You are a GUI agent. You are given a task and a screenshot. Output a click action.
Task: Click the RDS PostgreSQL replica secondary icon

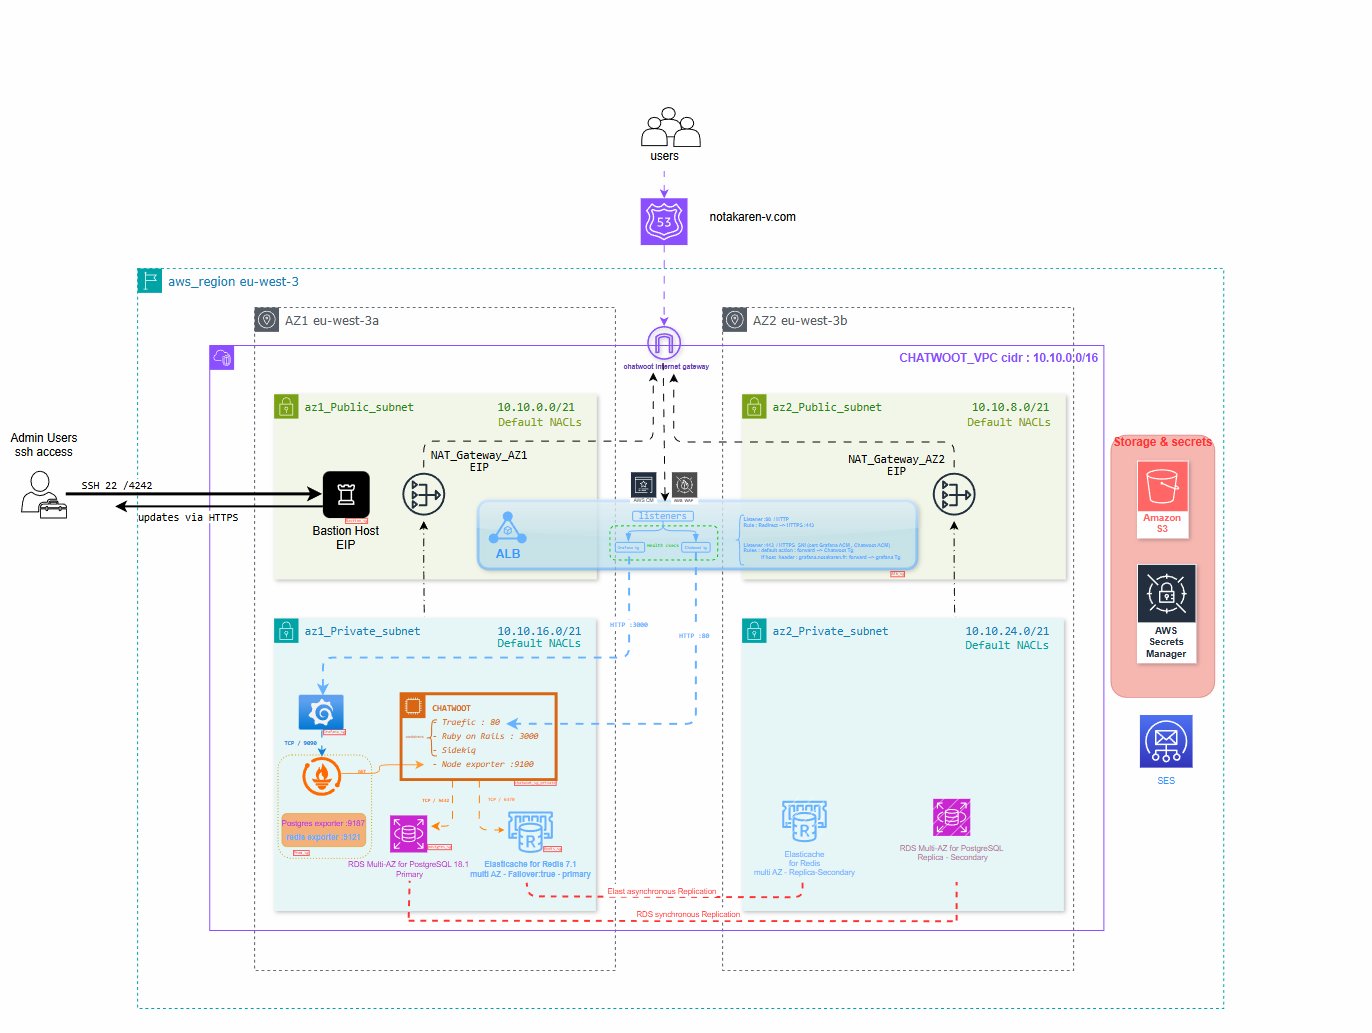pyautogui.click(x=951, y=817)
